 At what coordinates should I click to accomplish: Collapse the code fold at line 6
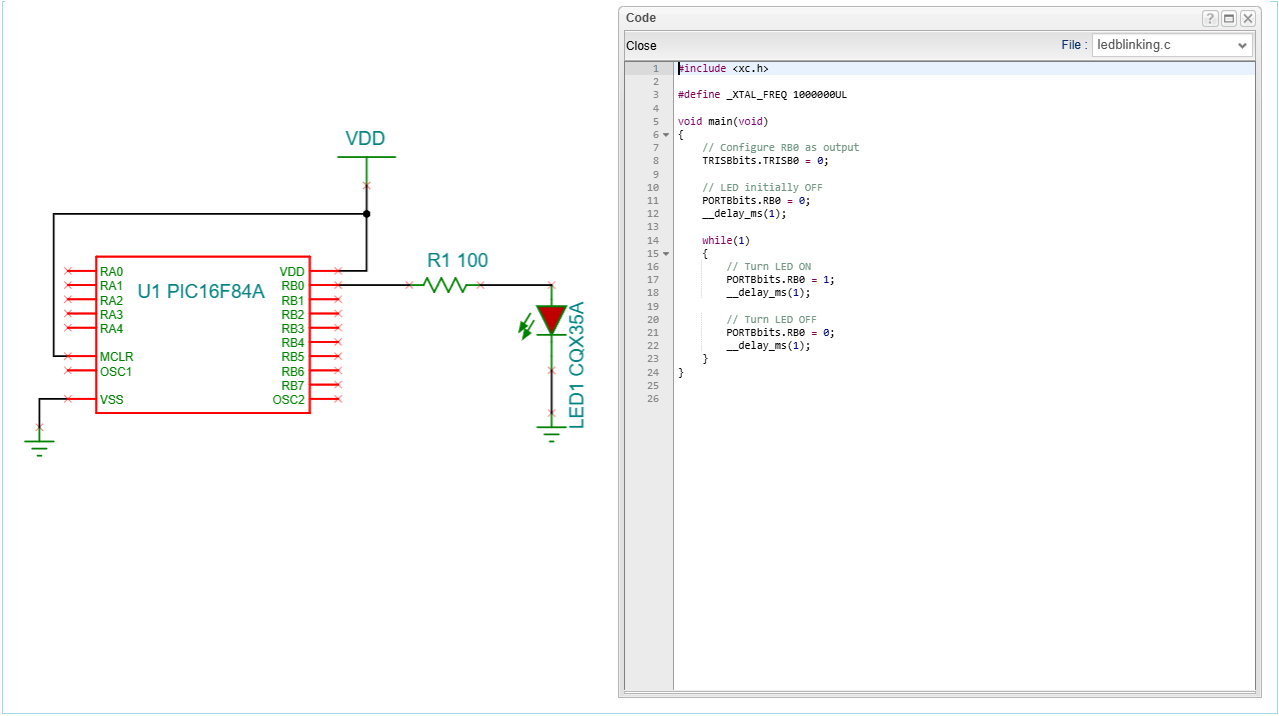(666, 135)
